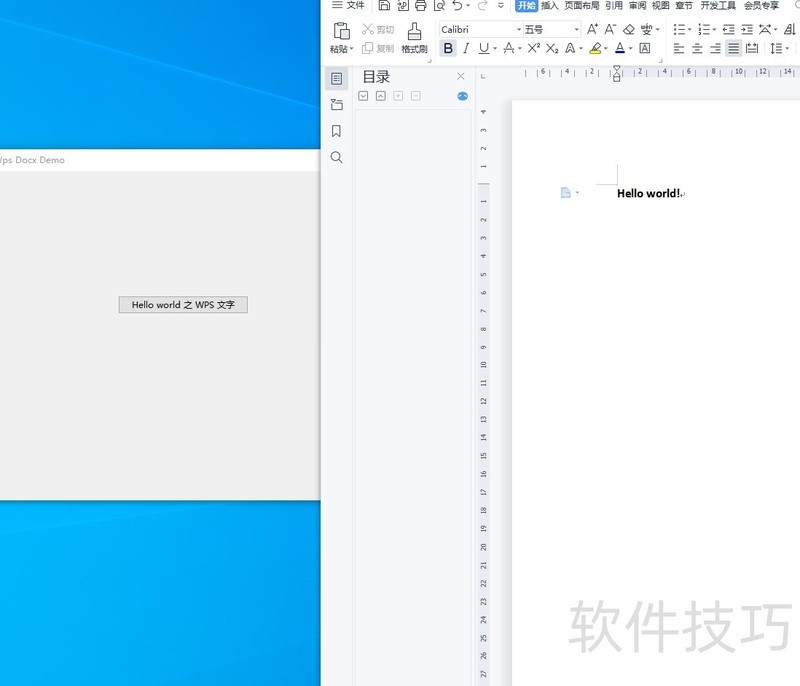Click the Chinese layout icon
Screen dimensions: 800x686
point(765,29)
